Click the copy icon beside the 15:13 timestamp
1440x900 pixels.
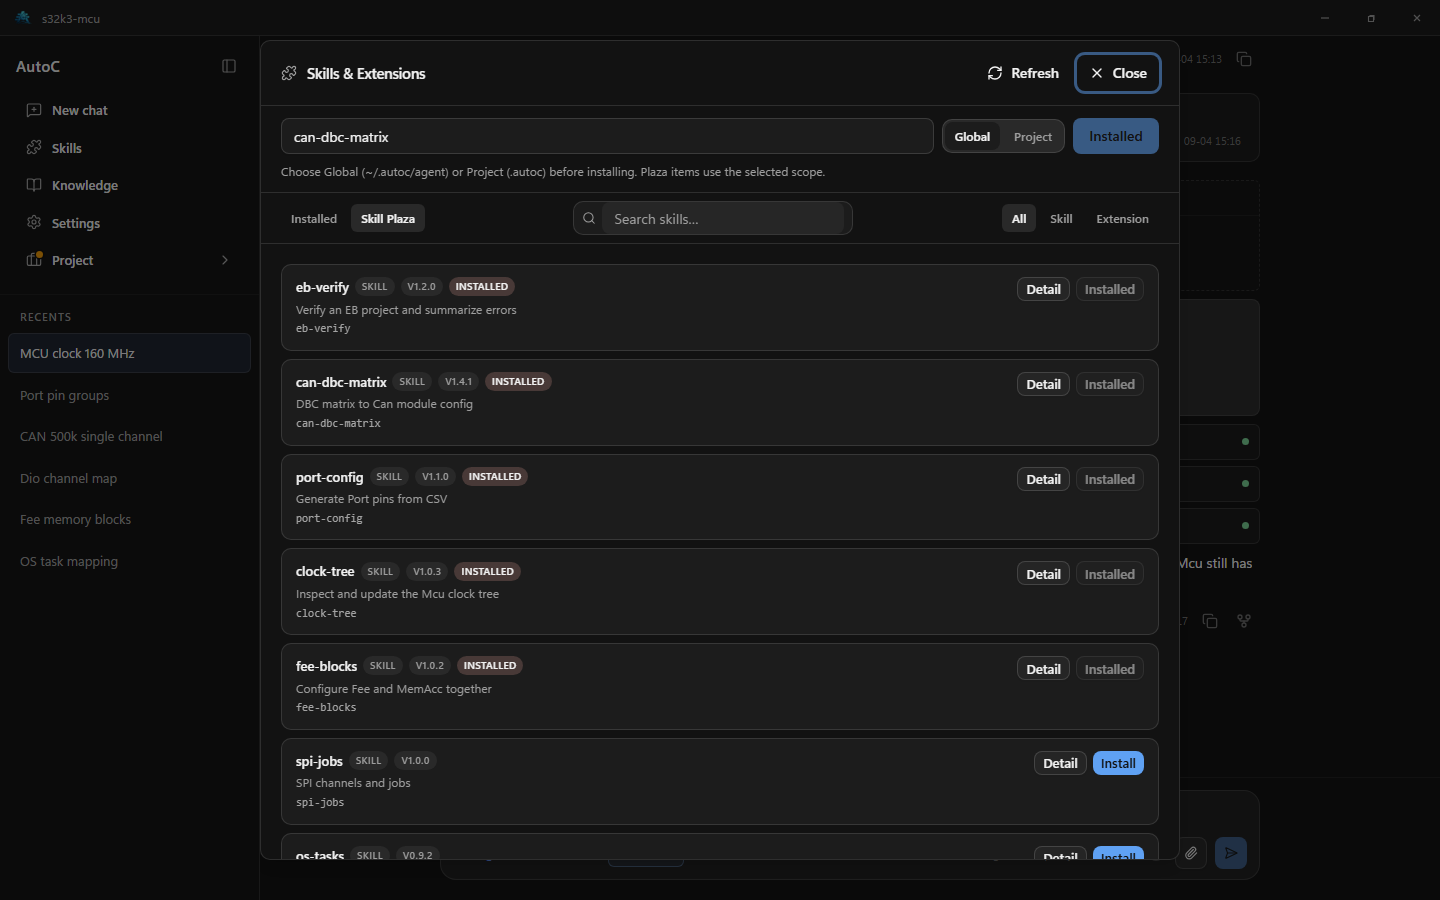tap(1244, 59)
